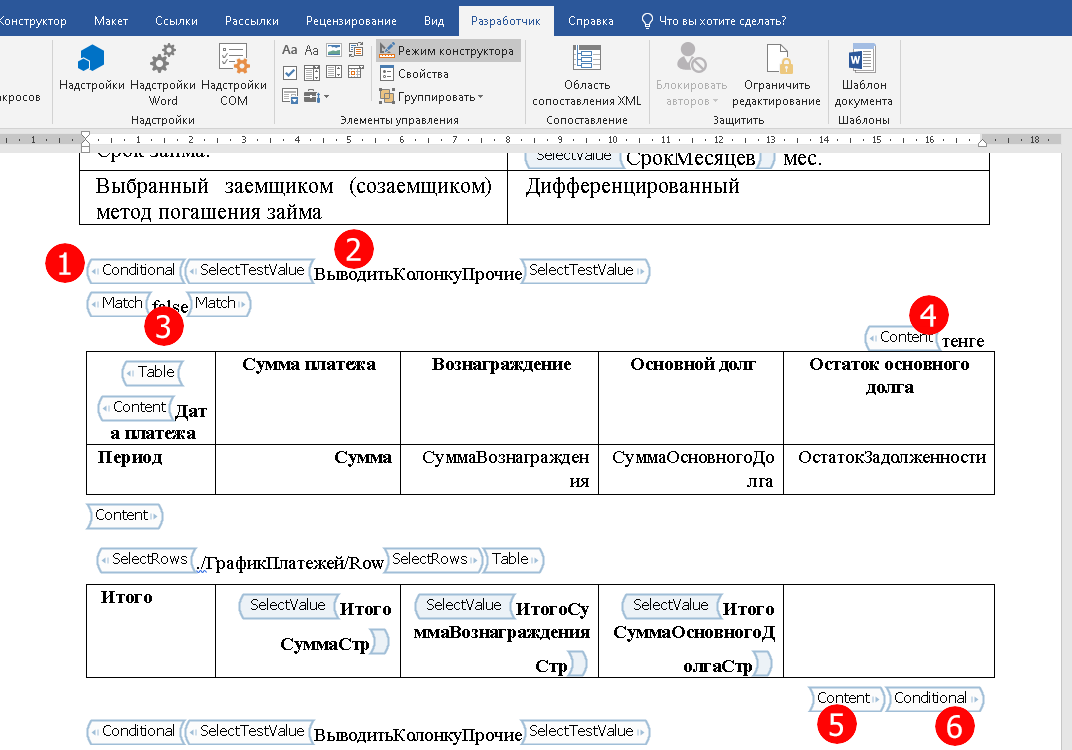The width and height of the screenshot is (1072, 750).
Task: Click the СрокМесяцев placeholder text
Action: coord(691,159)
